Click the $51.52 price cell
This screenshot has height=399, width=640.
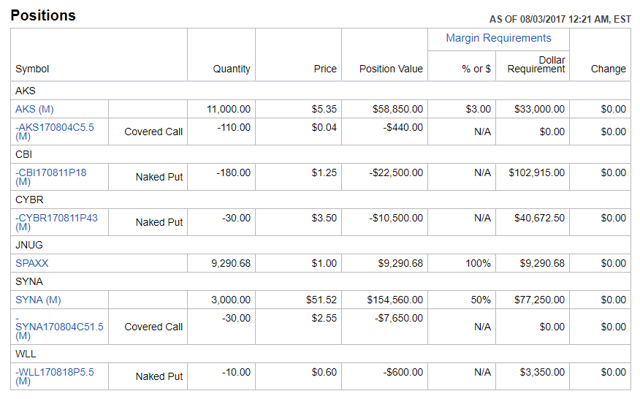321,300
